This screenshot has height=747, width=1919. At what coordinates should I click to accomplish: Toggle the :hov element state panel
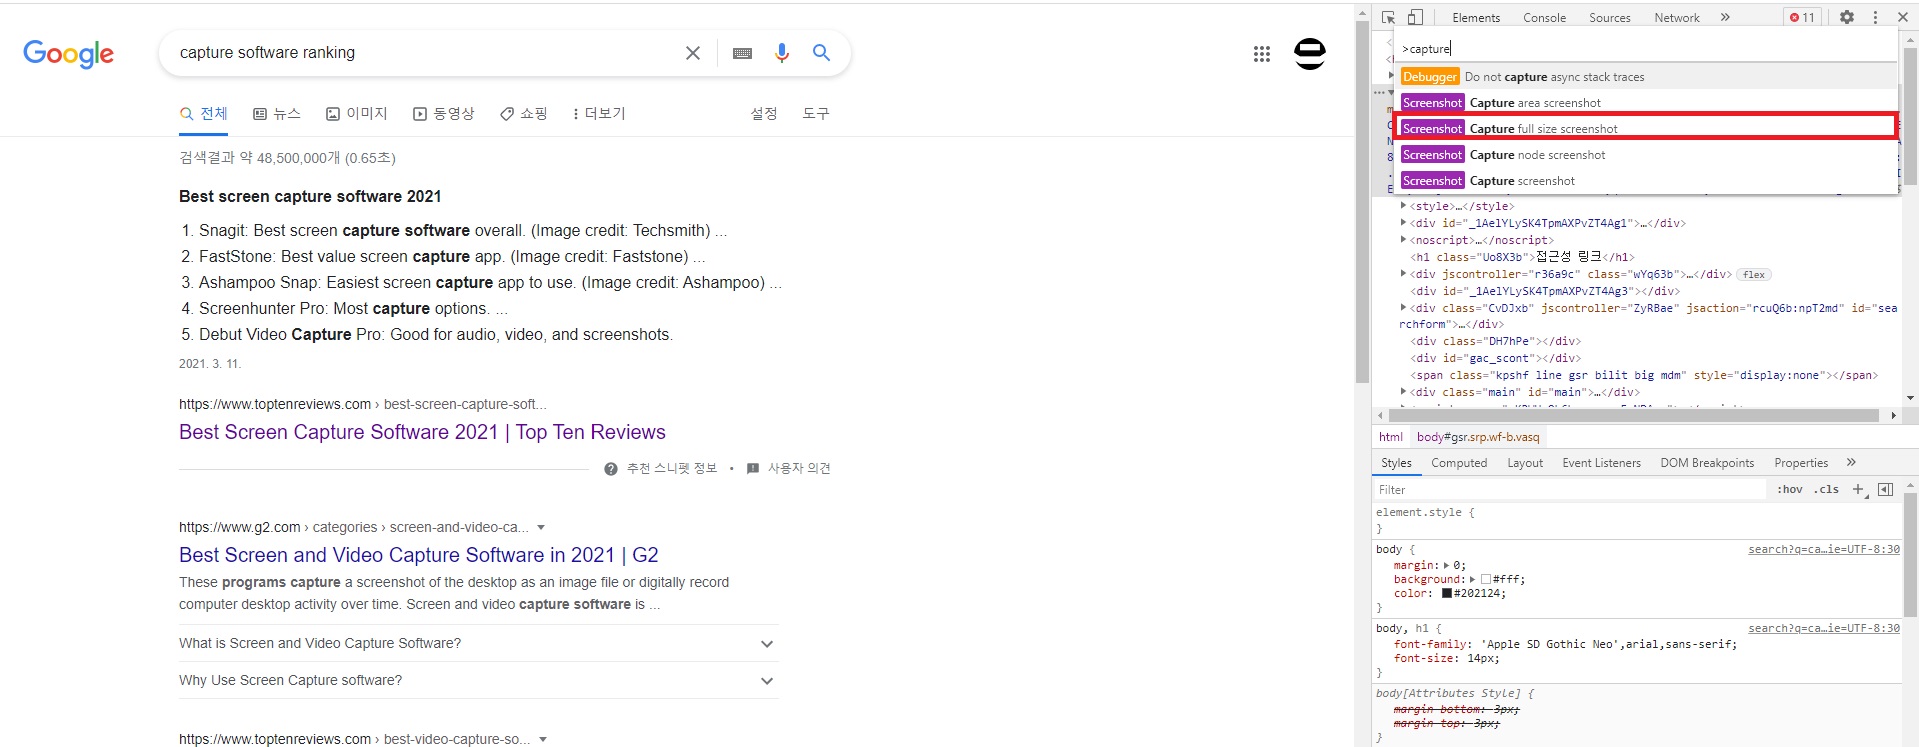1790,489
